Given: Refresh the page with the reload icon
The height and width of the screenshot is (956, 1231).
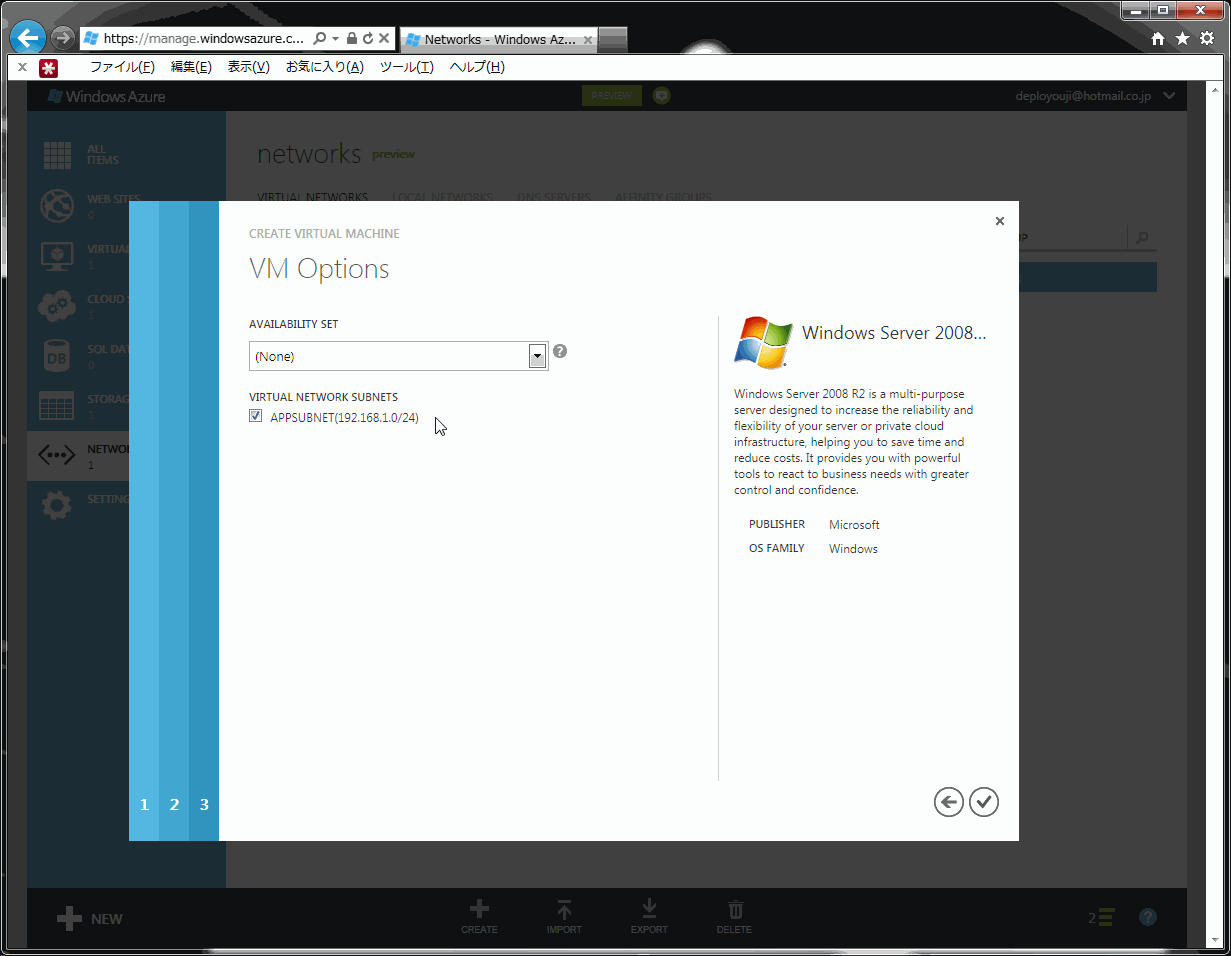Looking at the screenshot, I should tap(367, 38).
